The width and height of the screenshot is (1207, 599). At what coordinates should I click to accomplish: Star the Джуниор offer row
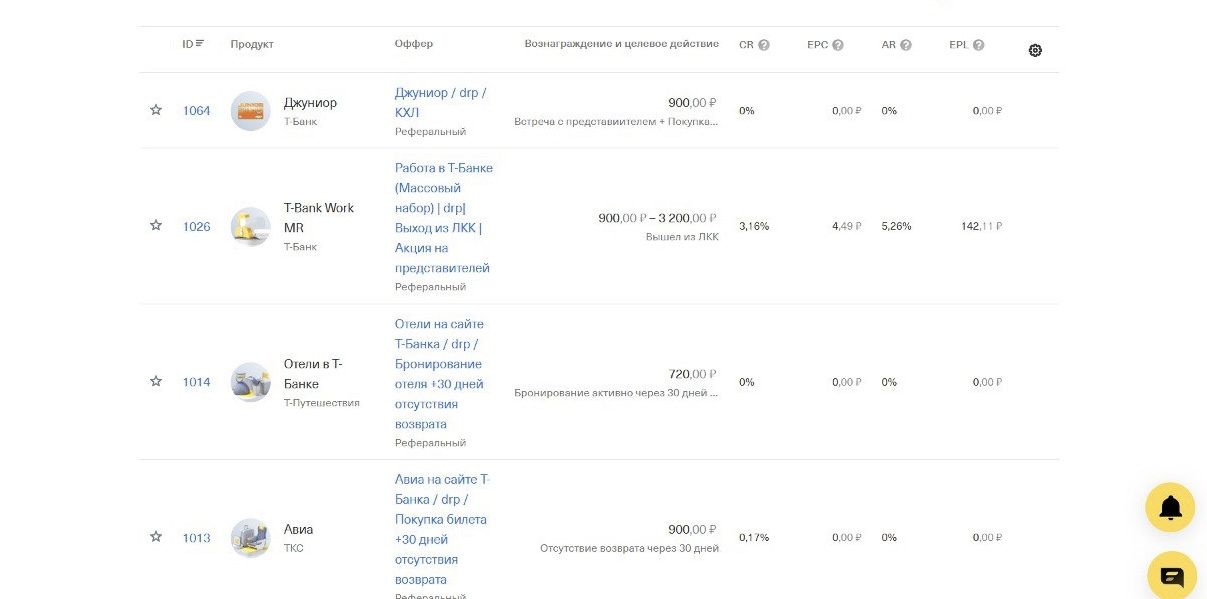coord(156,110)
